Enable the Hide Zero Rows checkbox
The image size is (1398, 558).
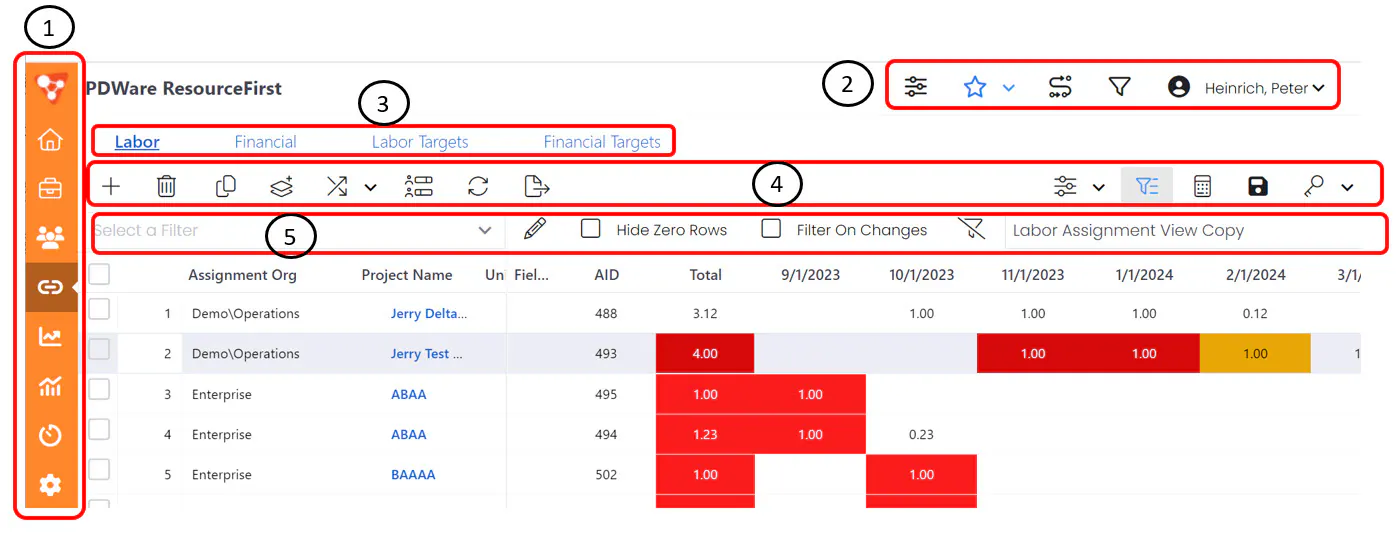coord(591,229)
